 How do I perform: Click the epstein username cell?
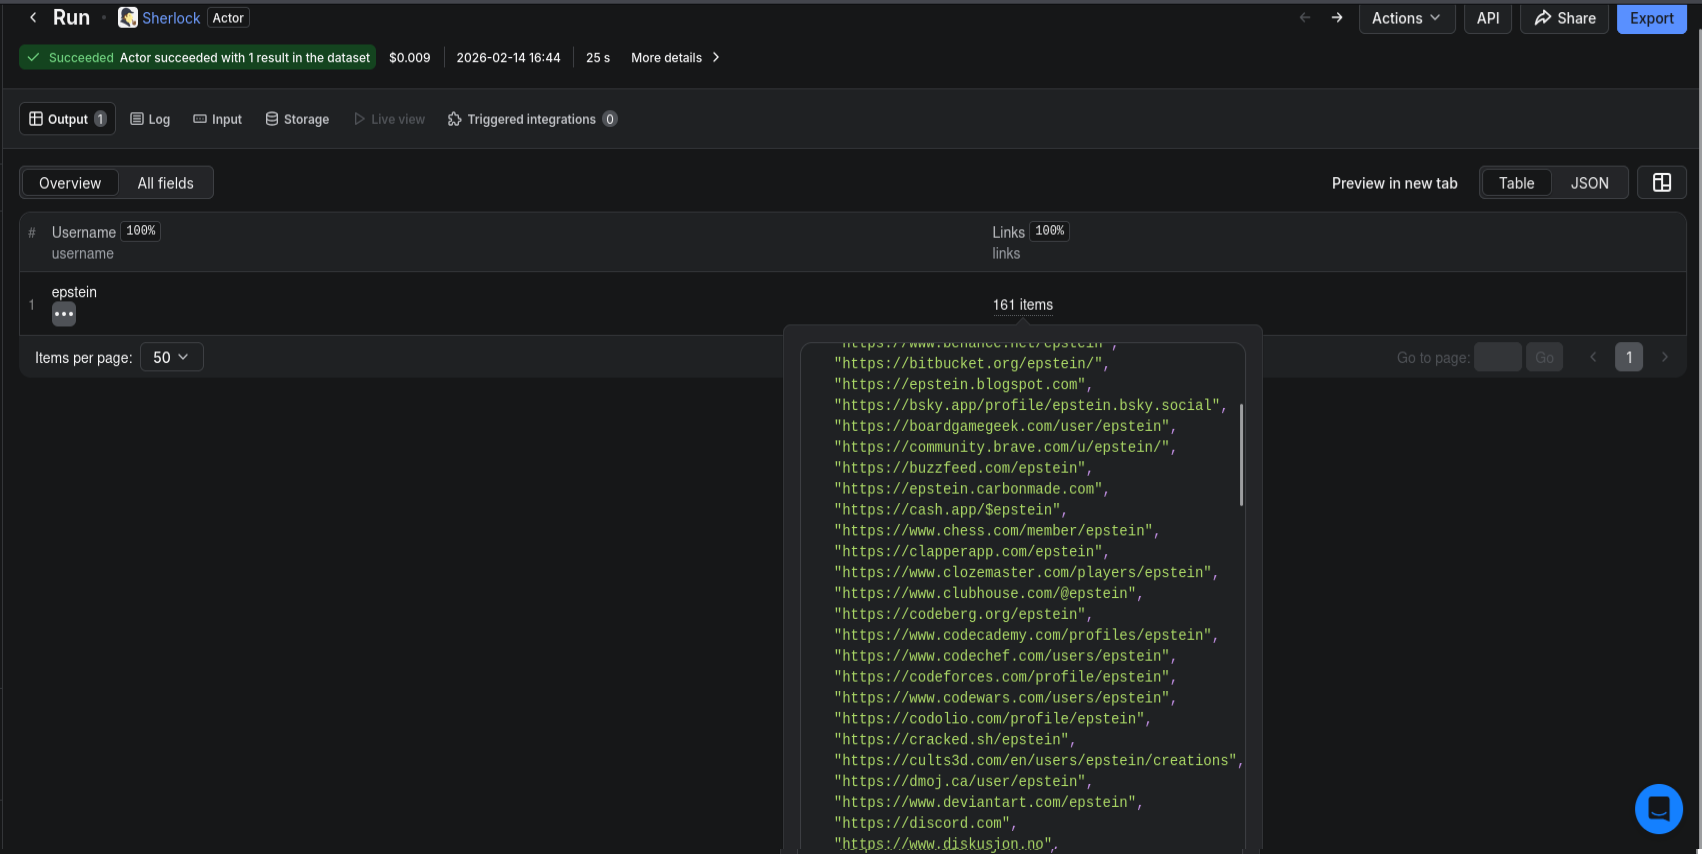(x=74, y=292)
